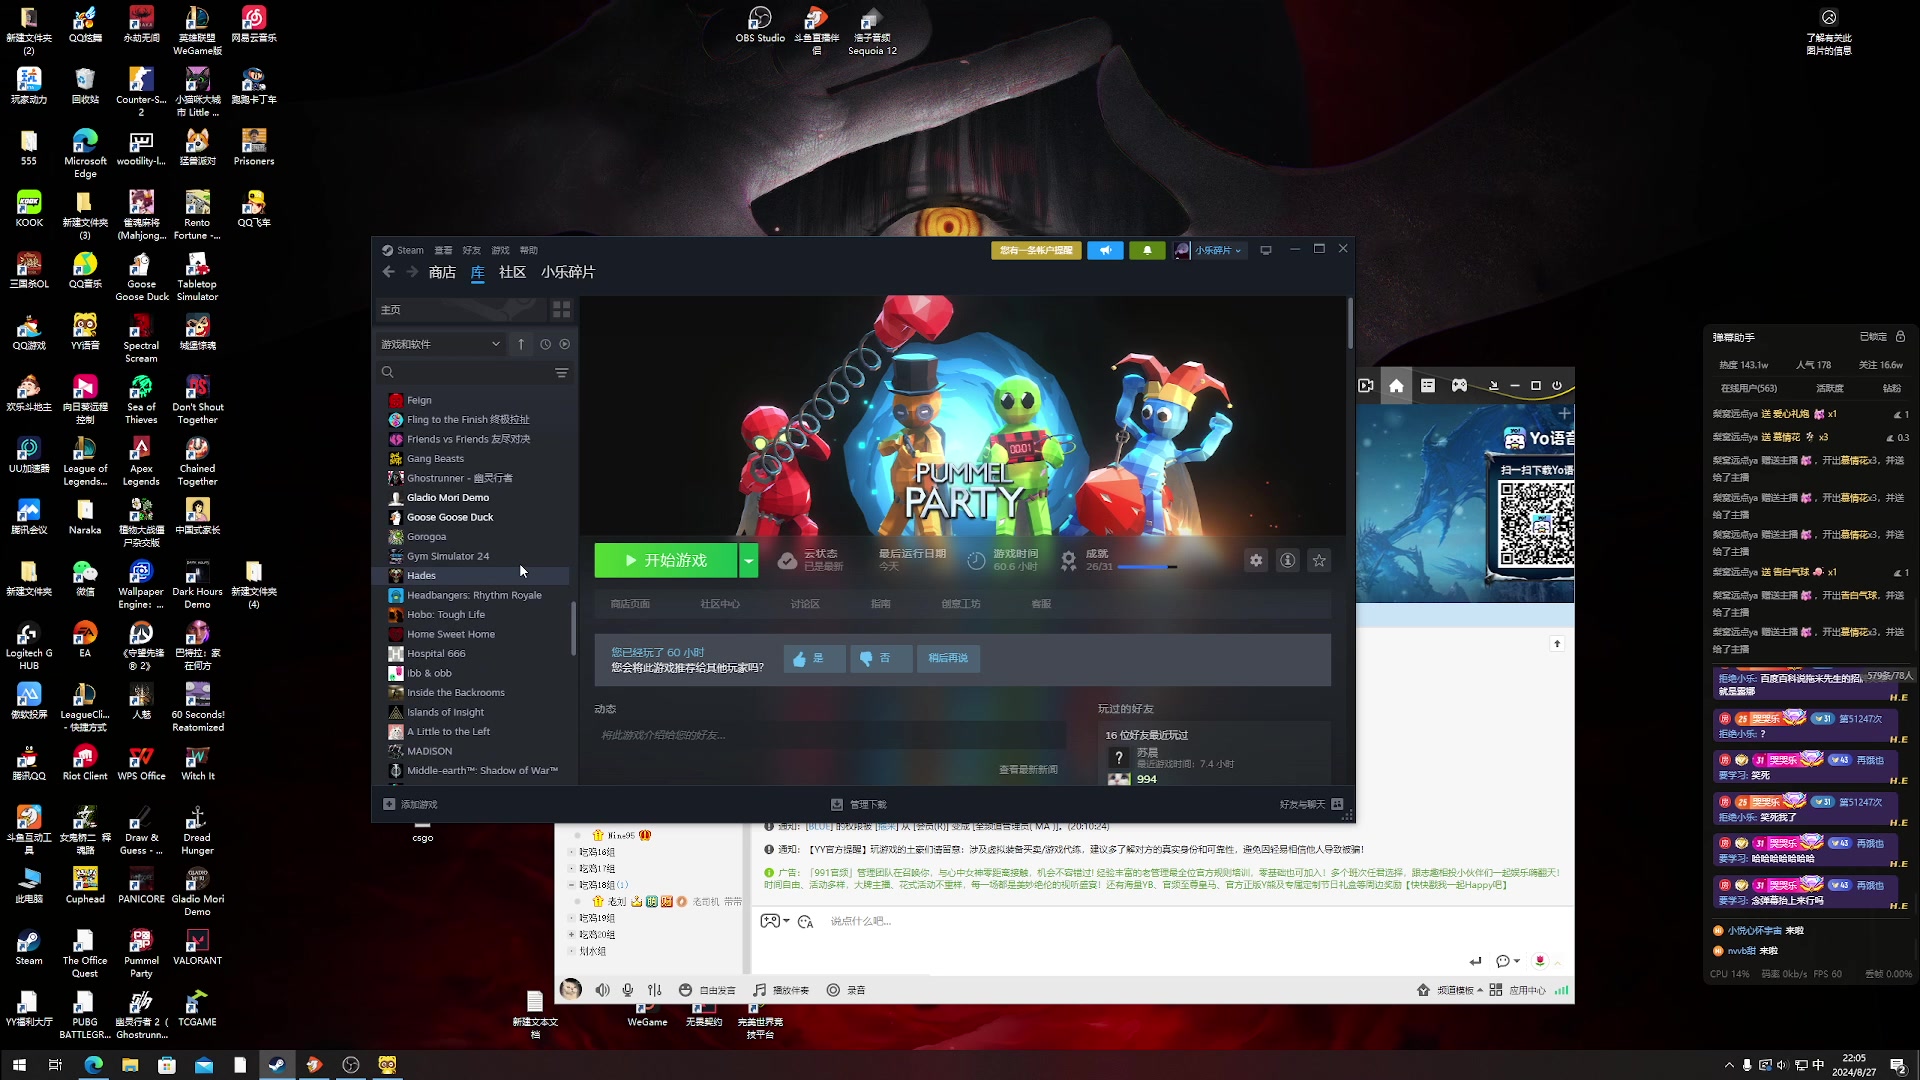Open Steam library advanced filter icon
This screenshot has width=1920, height=1080.
(561, 373)
